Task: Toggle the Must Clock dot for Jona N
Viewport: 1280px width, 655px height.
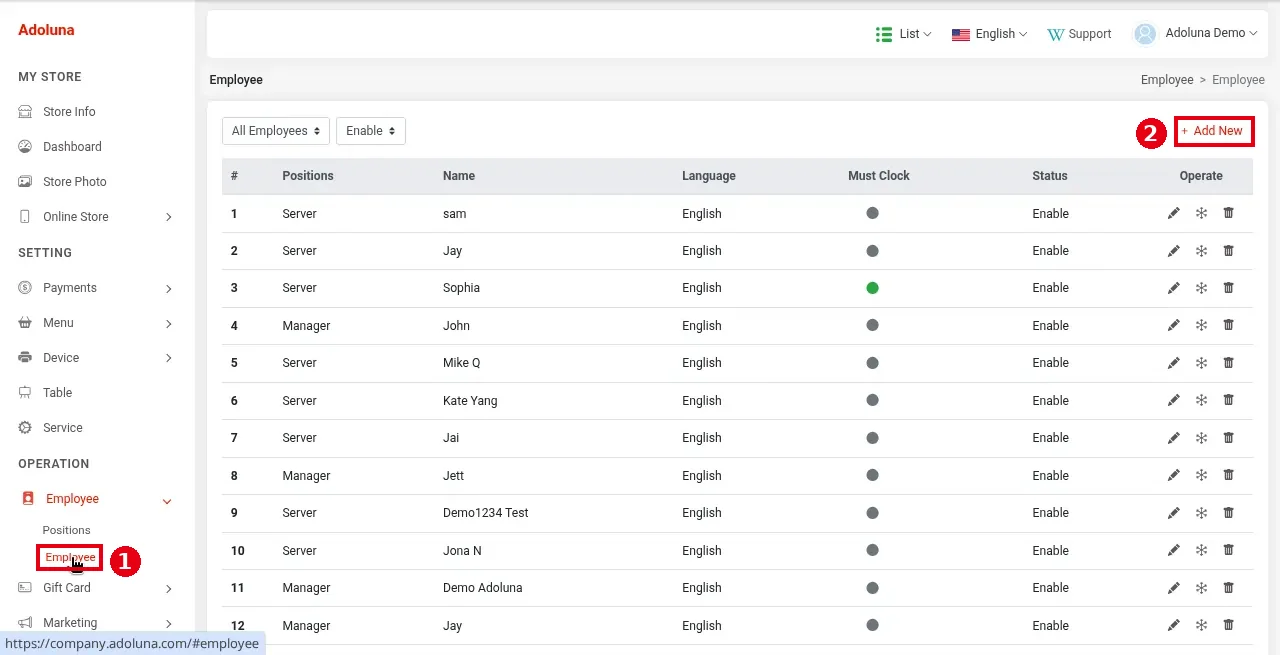Action: [x=872, y=550]
